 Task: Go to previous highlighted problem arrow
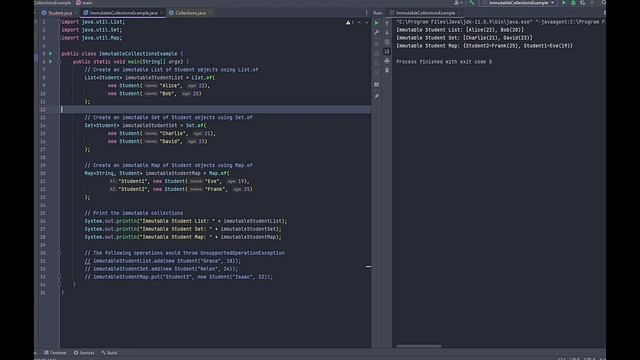pyautogui.click(x=359, y=22)
